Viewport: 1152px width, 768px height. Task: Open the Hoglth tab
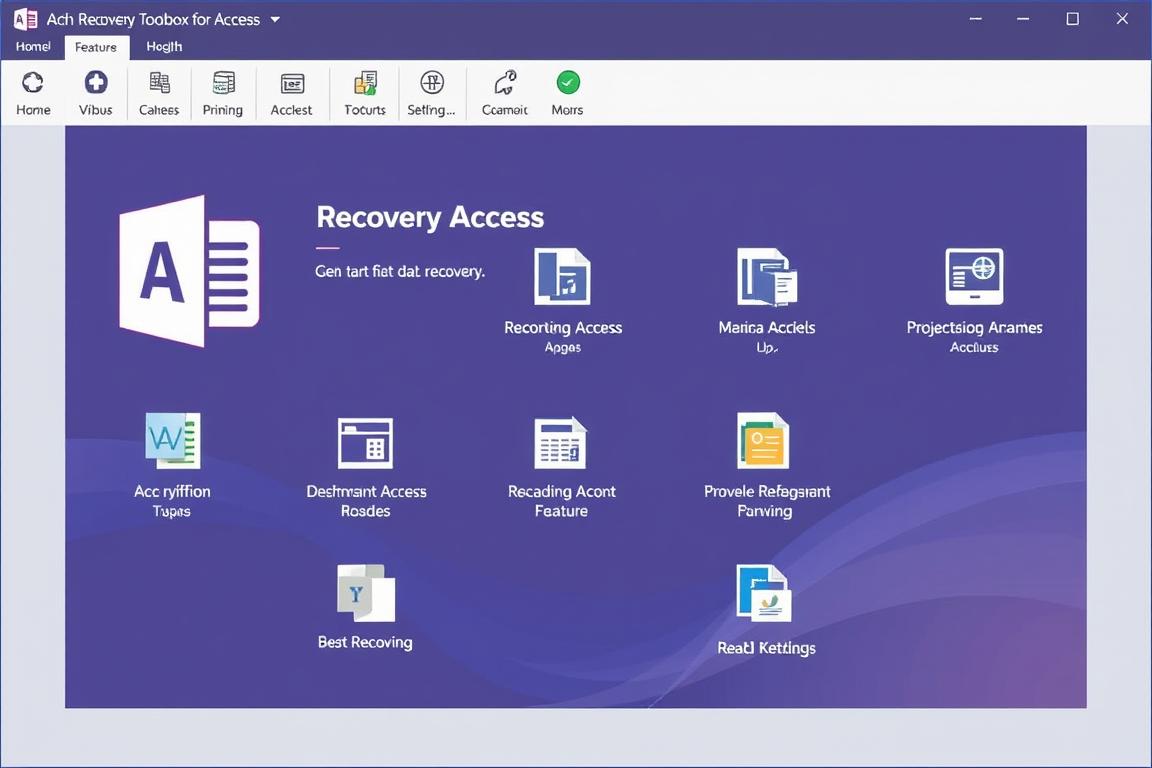point(164,46)
